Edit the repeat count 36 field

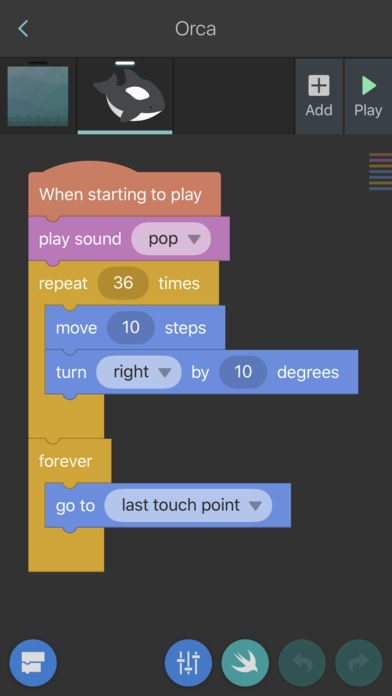pos(123,283)
